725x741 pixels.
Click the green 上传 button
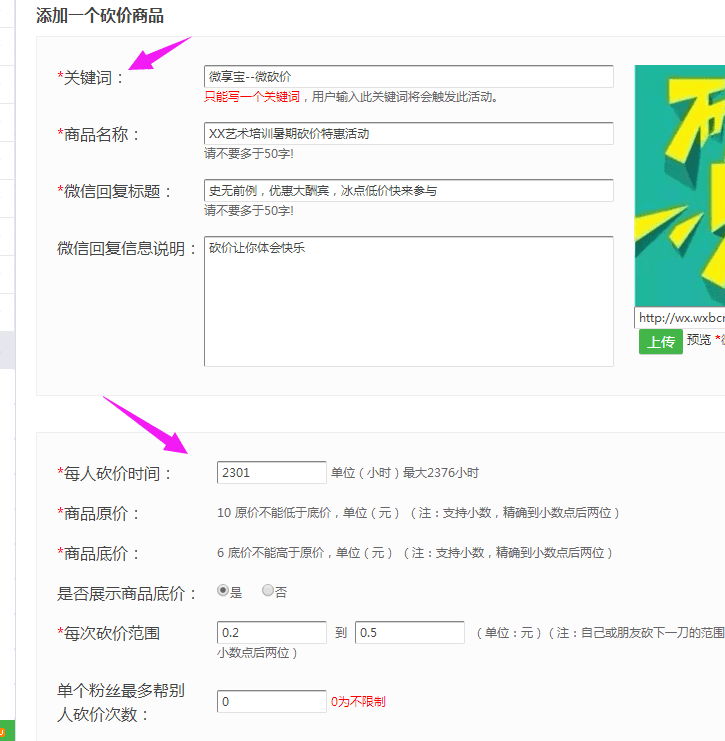point(661,341)
